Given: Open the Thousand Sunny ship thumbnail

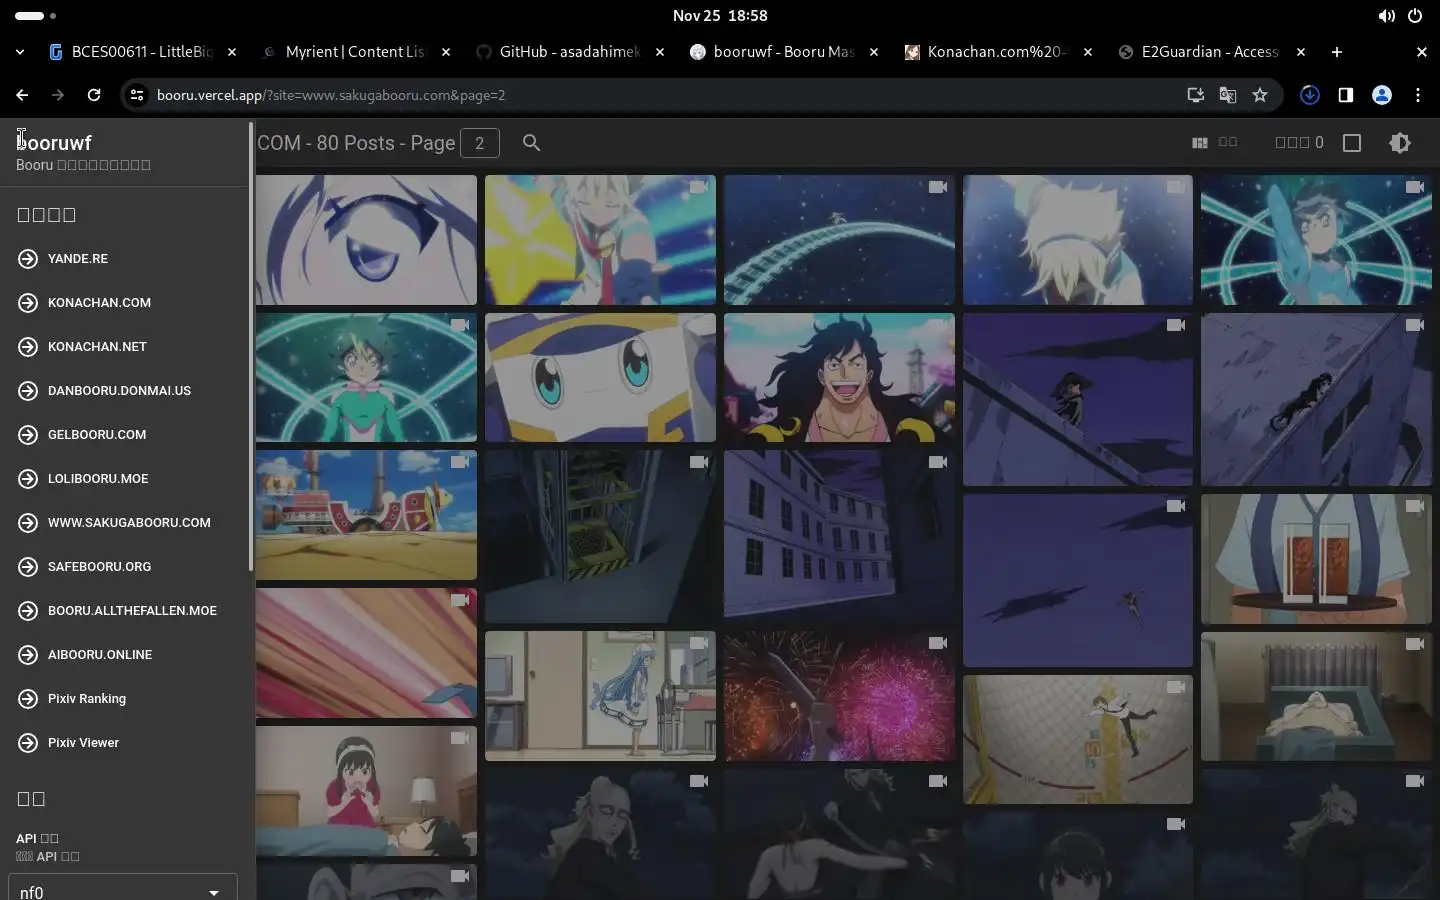Looking at the screenshot, I should [x=366, y=515].
